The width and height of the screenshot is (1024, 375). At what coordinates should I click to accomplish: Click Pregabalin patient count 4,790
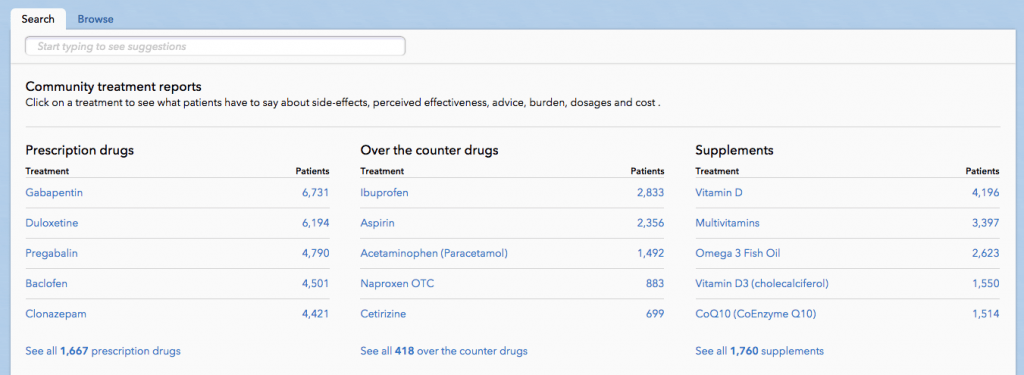(x=315, y=253)
